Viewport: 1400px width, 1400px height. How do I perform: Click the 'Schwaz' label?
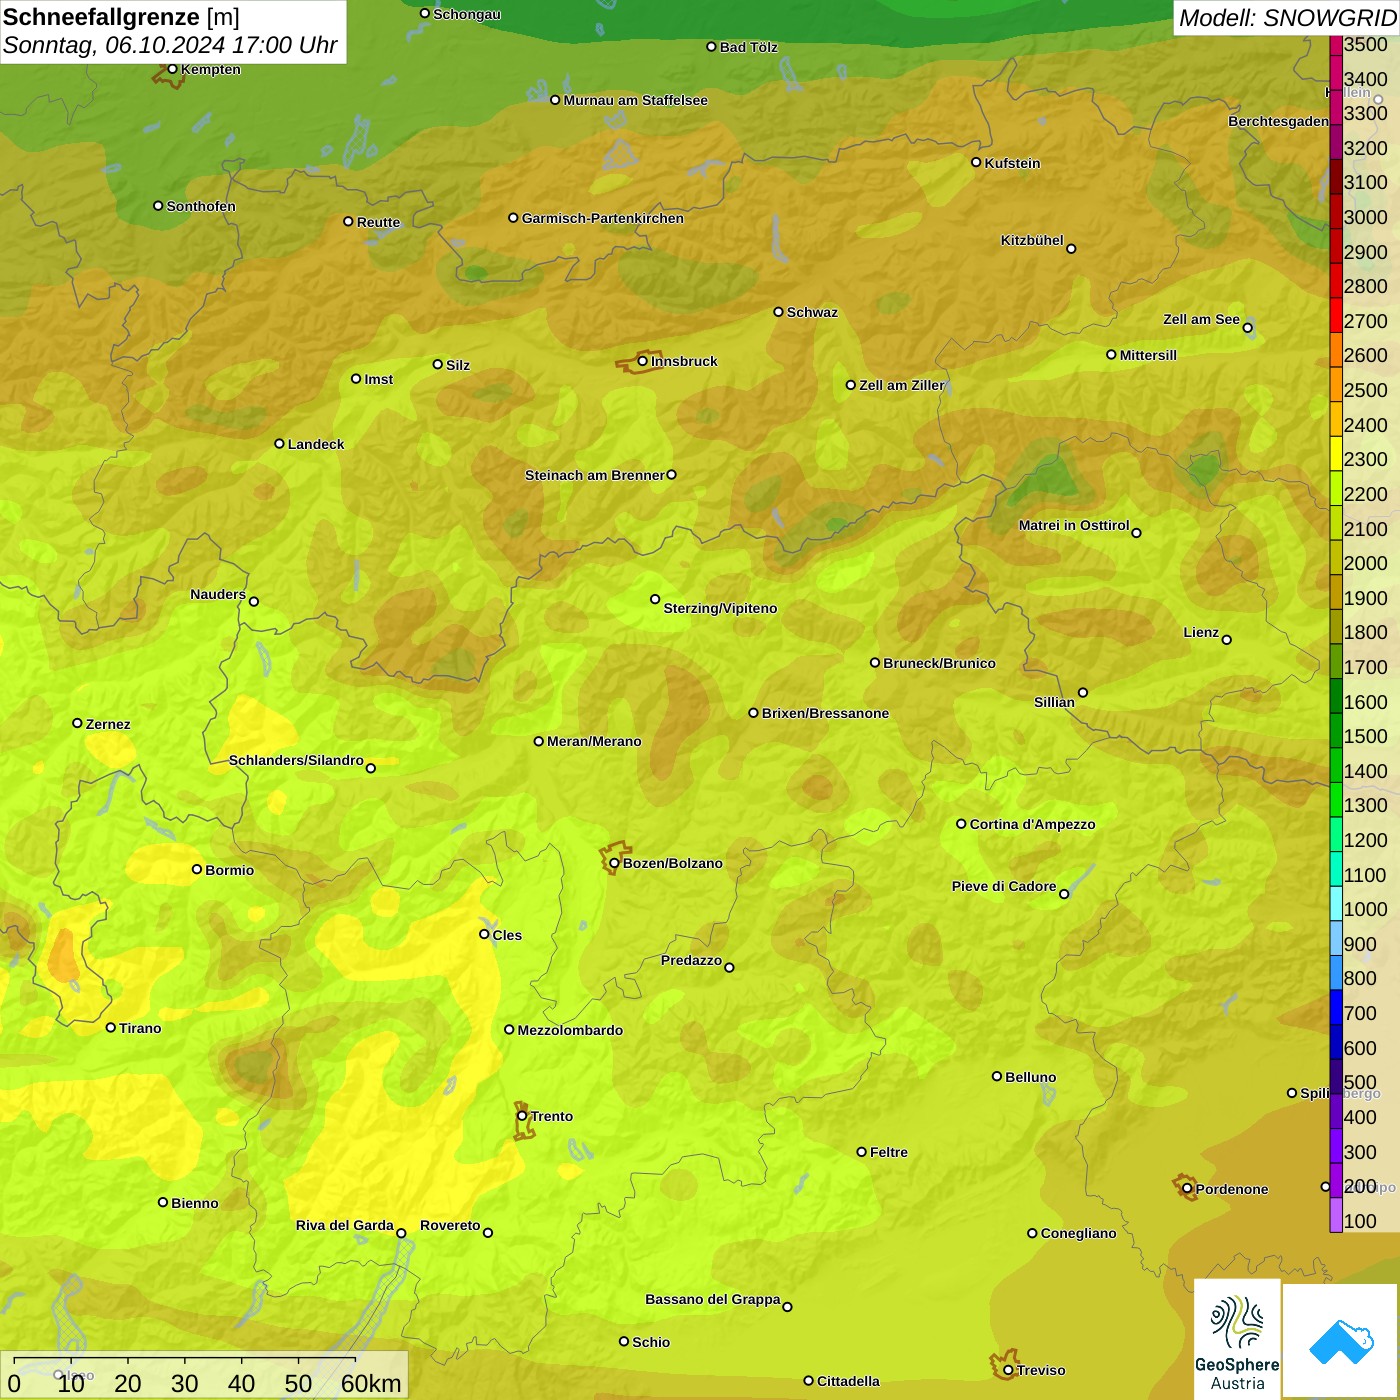(812, 312)
